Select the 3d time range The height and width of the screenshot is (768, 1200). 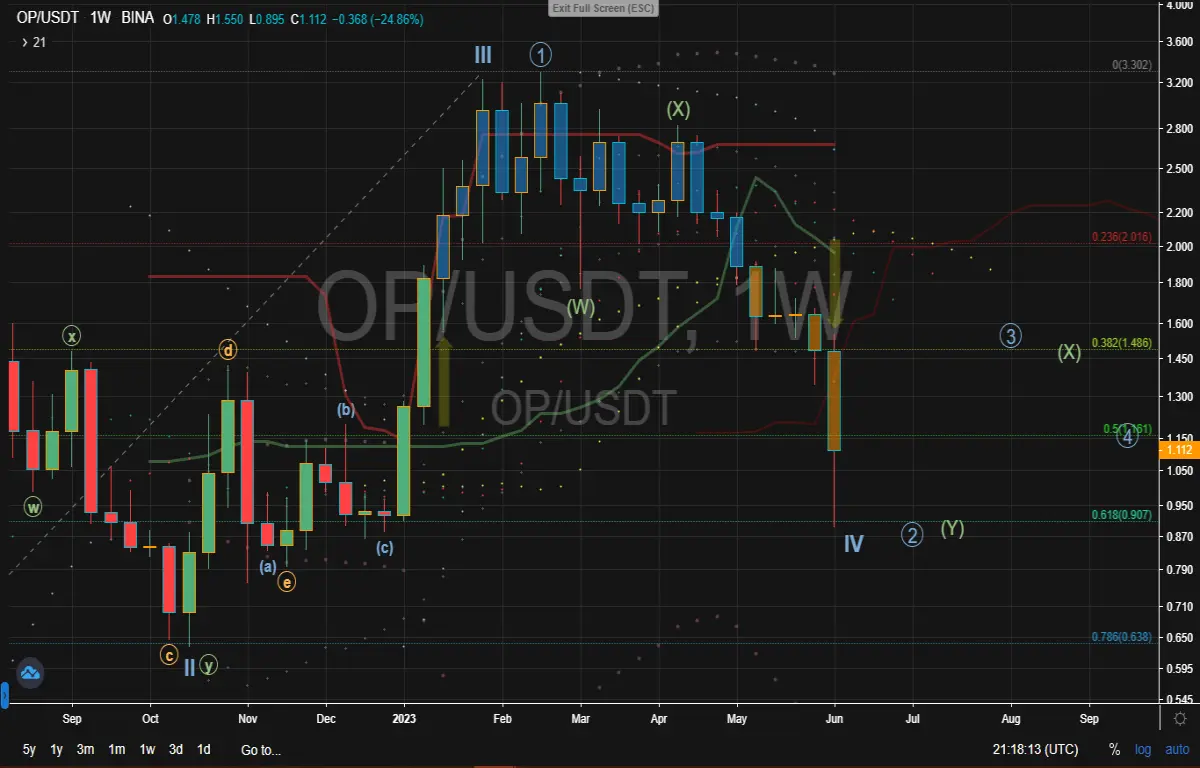pyautogui.click(x=176, y=750)
